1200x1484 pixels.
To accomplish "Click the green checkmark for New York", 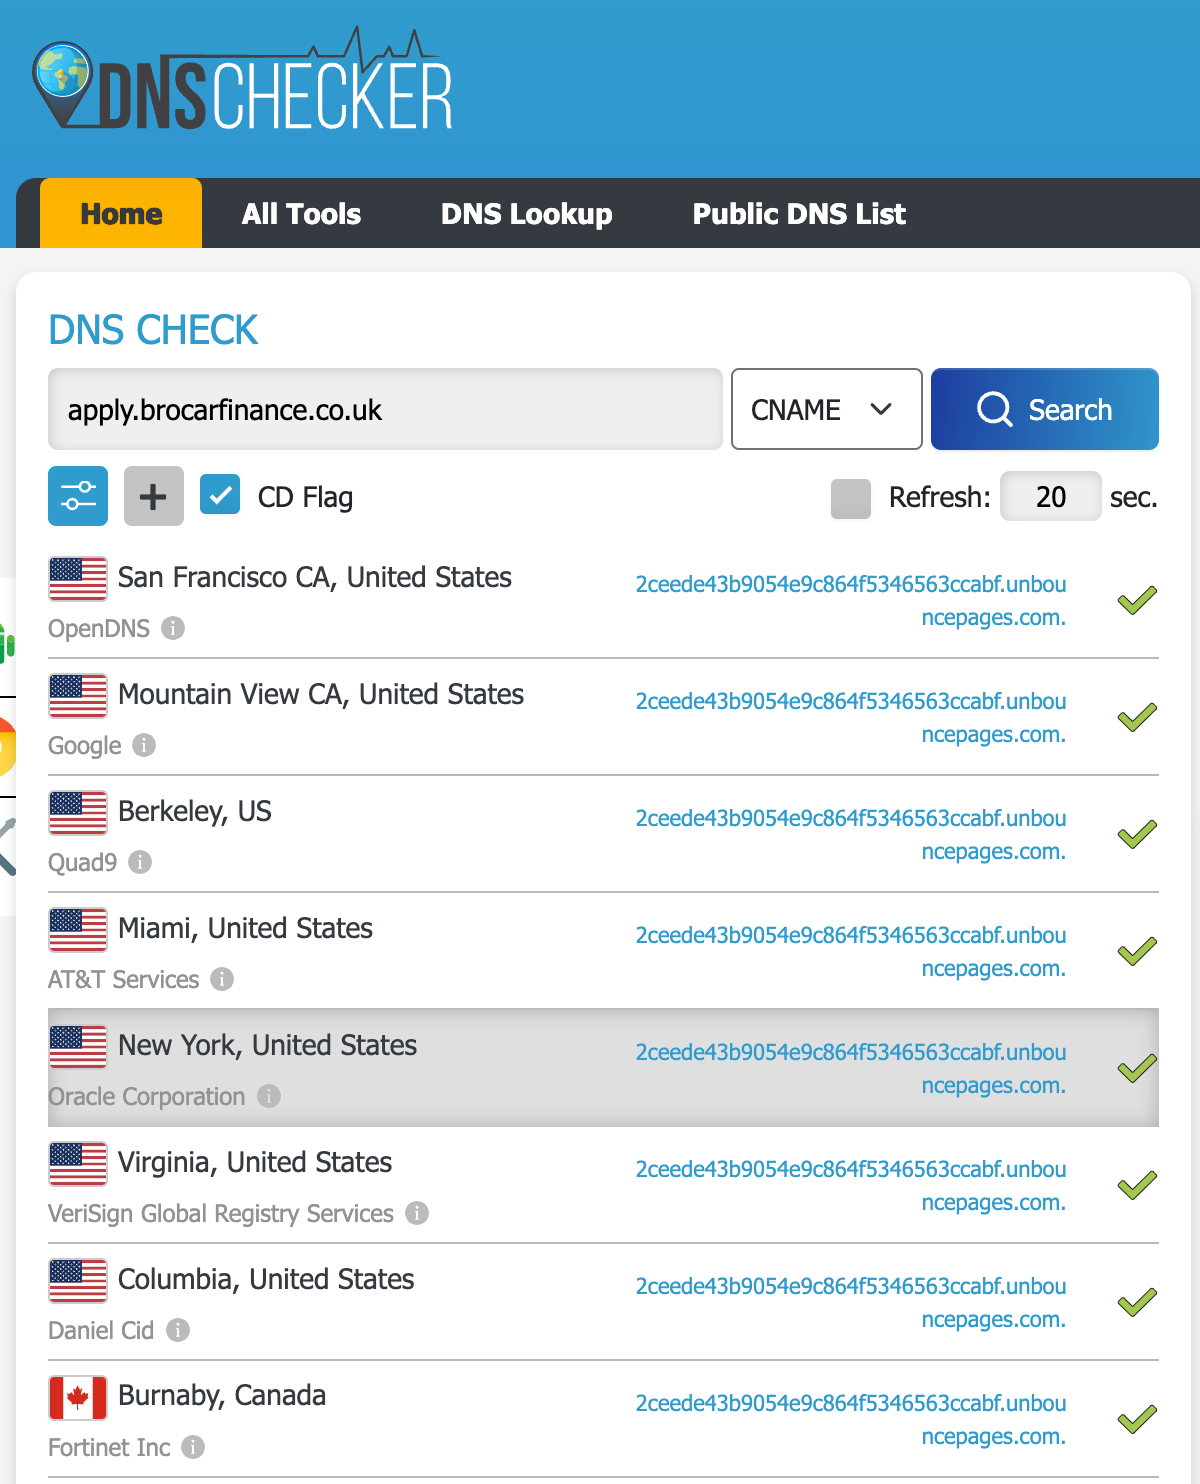I will coord(1137,1068).
